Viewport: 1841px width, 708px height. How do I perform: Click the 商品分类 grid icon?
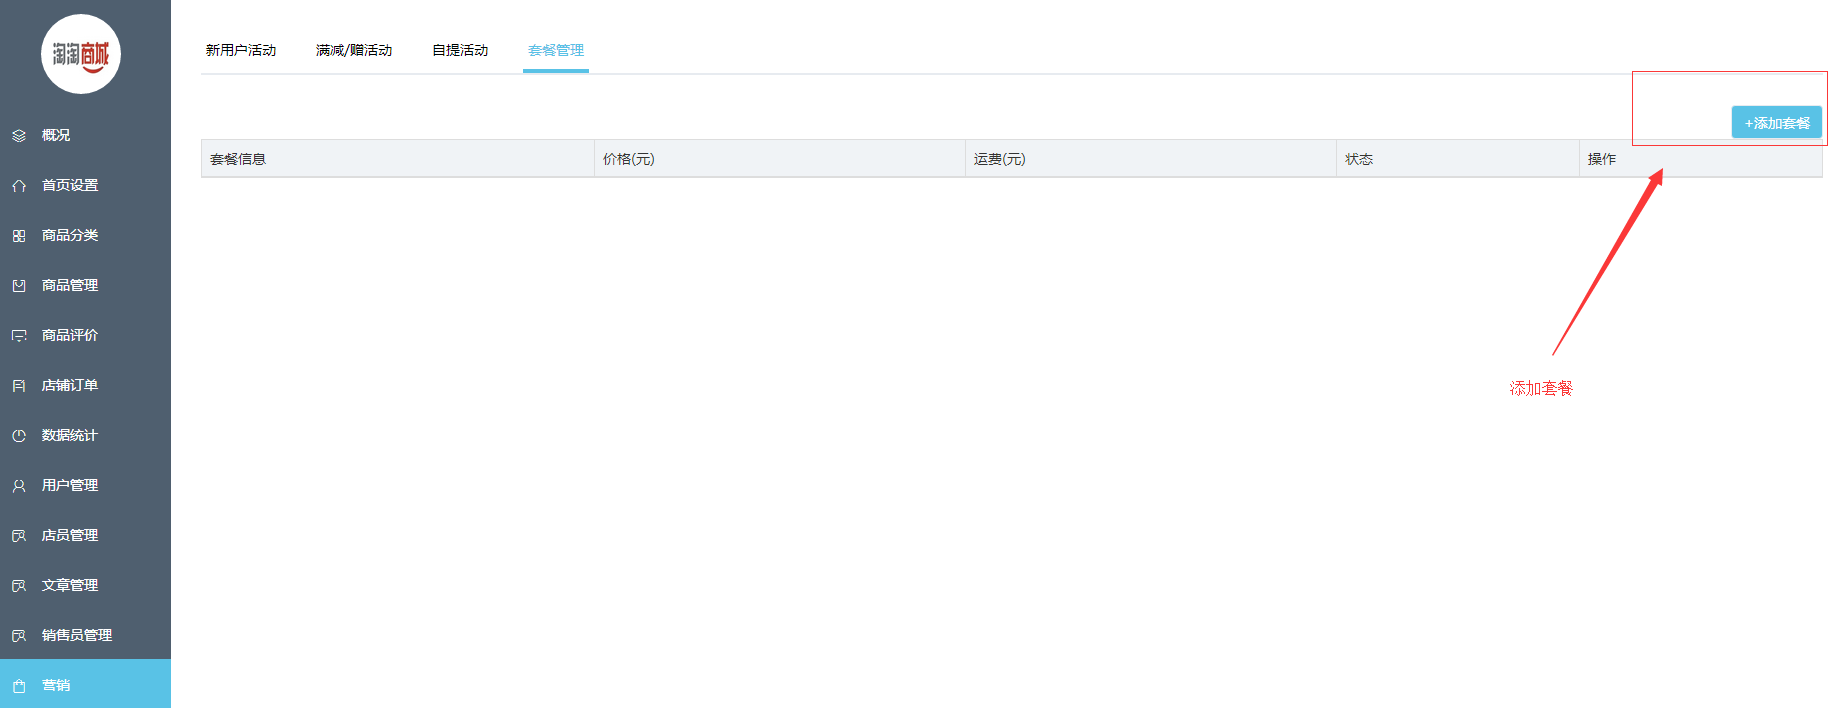(19, 235)
